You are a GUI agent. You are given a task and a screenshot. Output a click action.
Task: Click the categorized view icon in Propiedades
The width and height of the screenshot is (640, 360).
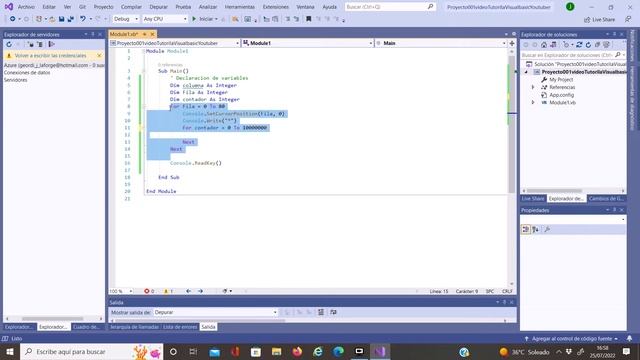pos(526,229)
